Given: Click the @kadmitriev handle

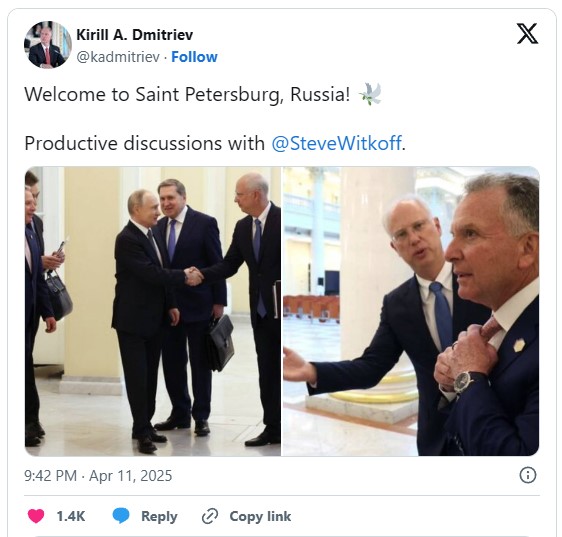Looking at the screenshot, I should point(118,57).
